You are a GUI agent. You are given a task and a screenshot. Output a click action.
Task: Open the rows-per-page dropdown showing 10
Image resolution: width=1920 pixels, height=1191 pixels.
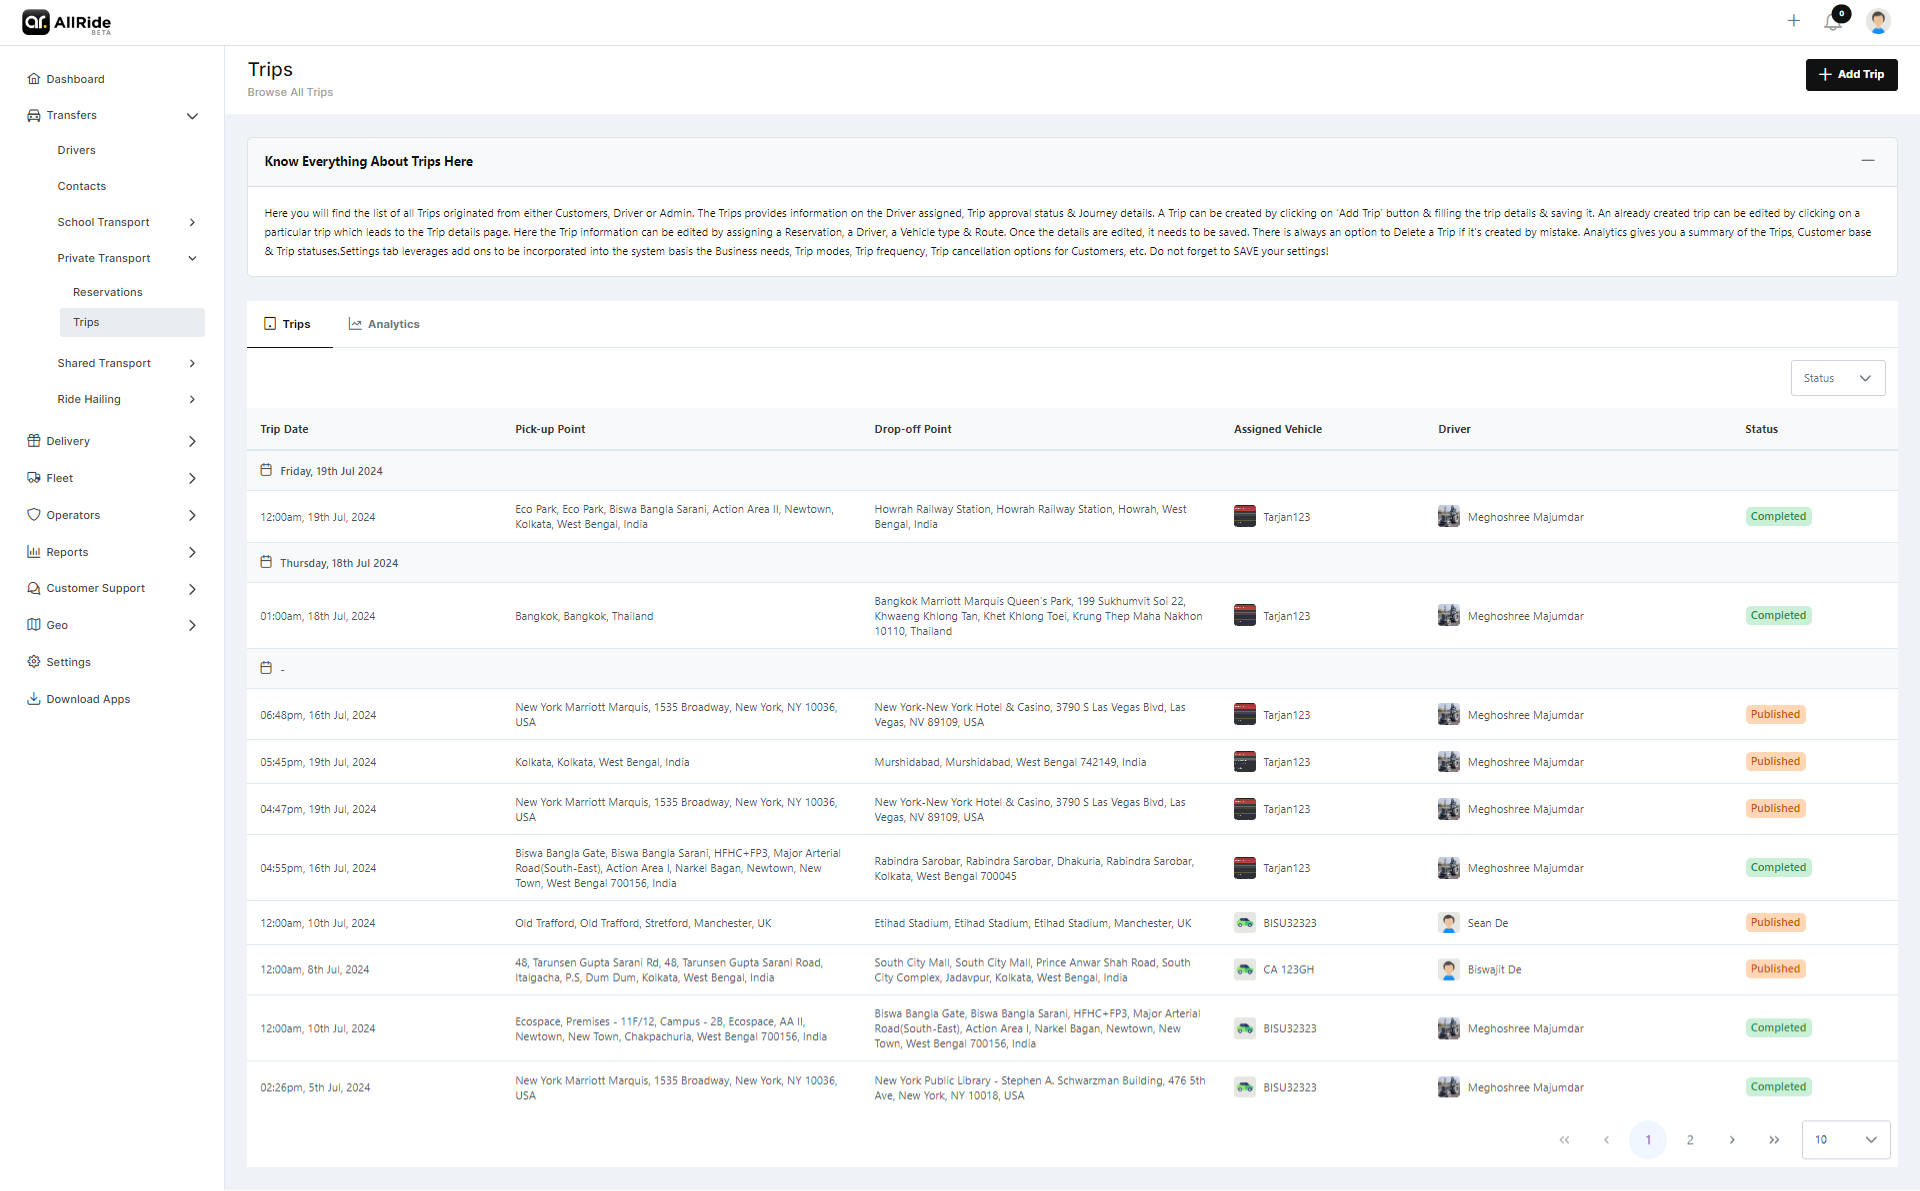pyautogui.click(x=1845, y=1140)
